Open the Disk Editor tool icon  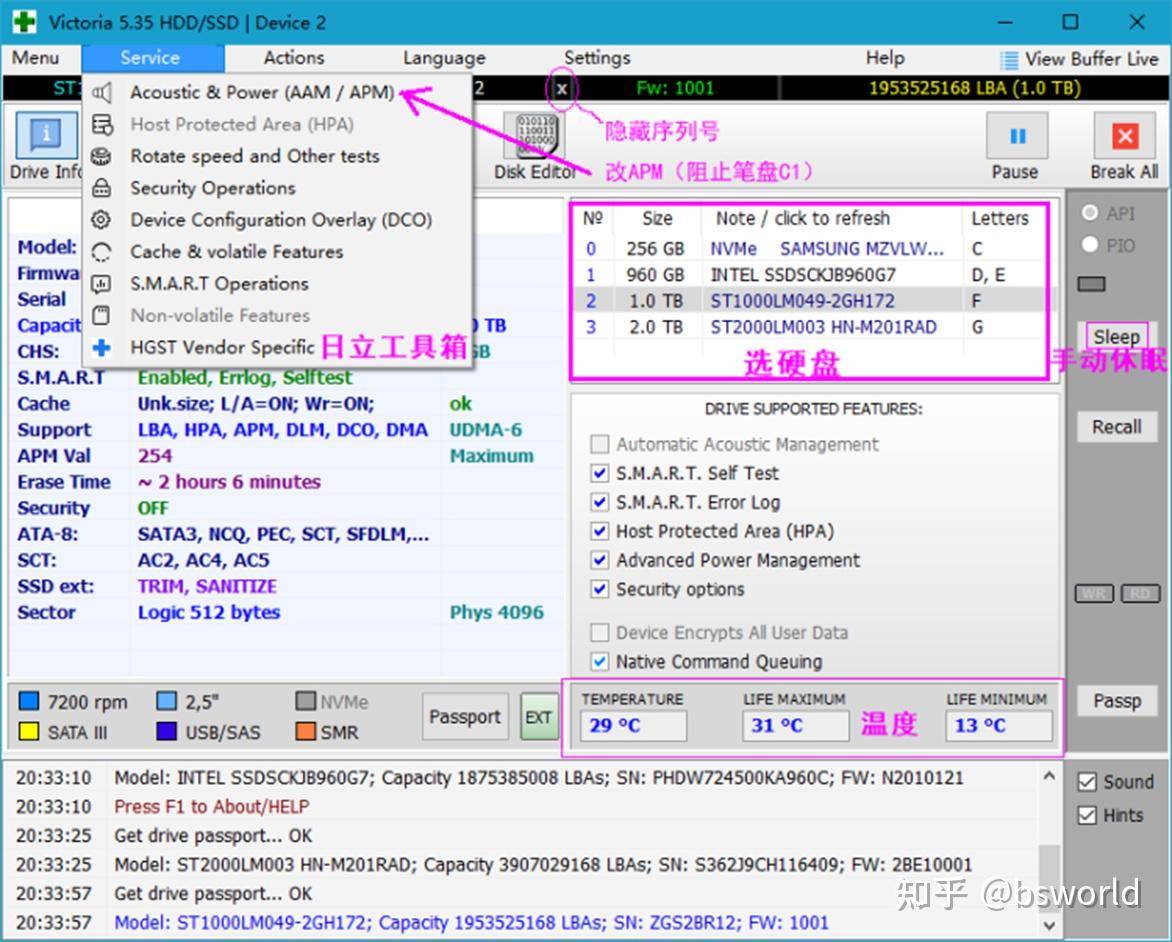click(x=535, y=135)
